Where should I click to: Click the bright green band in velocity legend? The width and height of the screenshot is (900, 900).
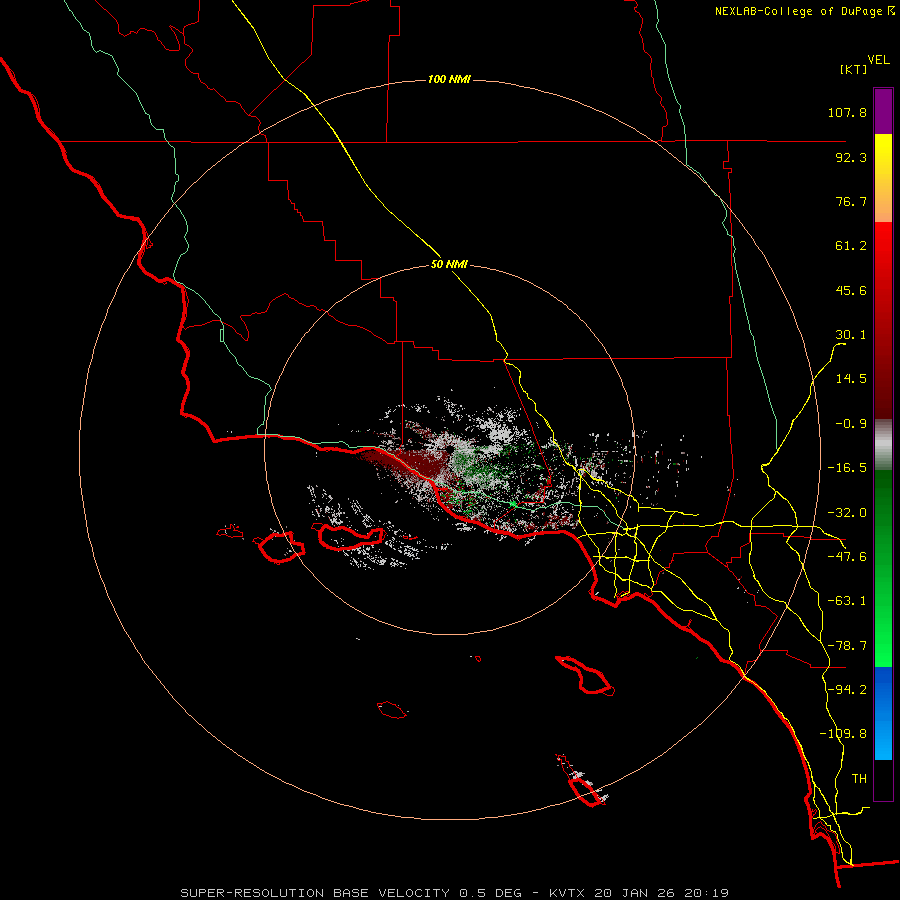click(x=883, y=568)
